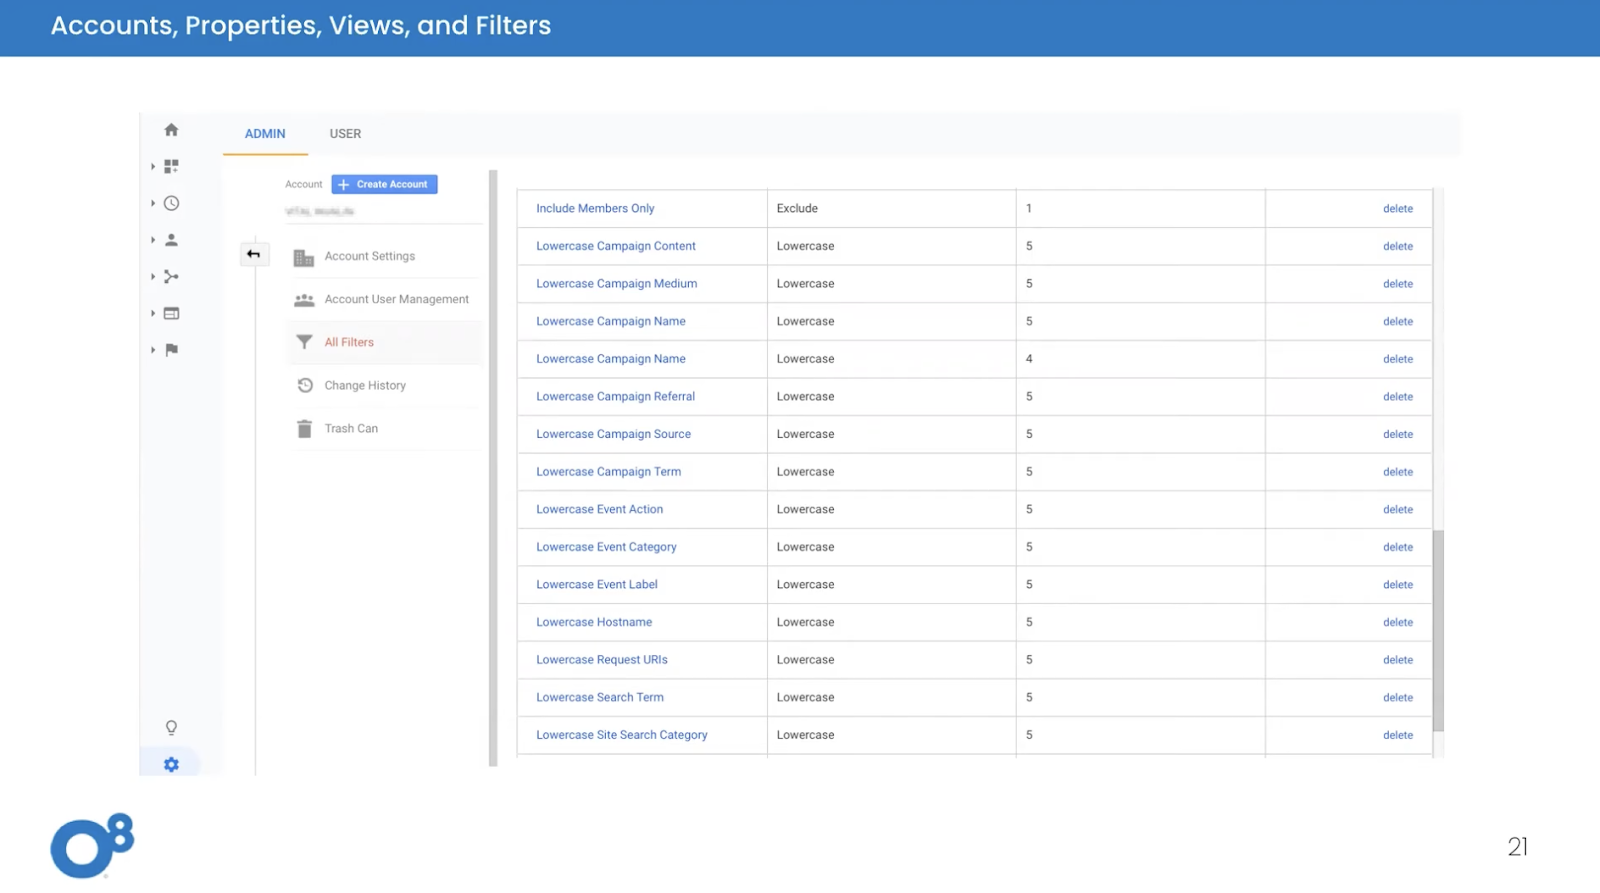Image resolution: width=1600 pixels, height=893 pixels.
Task: Switch to the ADMIN tab
Action: 265,134
